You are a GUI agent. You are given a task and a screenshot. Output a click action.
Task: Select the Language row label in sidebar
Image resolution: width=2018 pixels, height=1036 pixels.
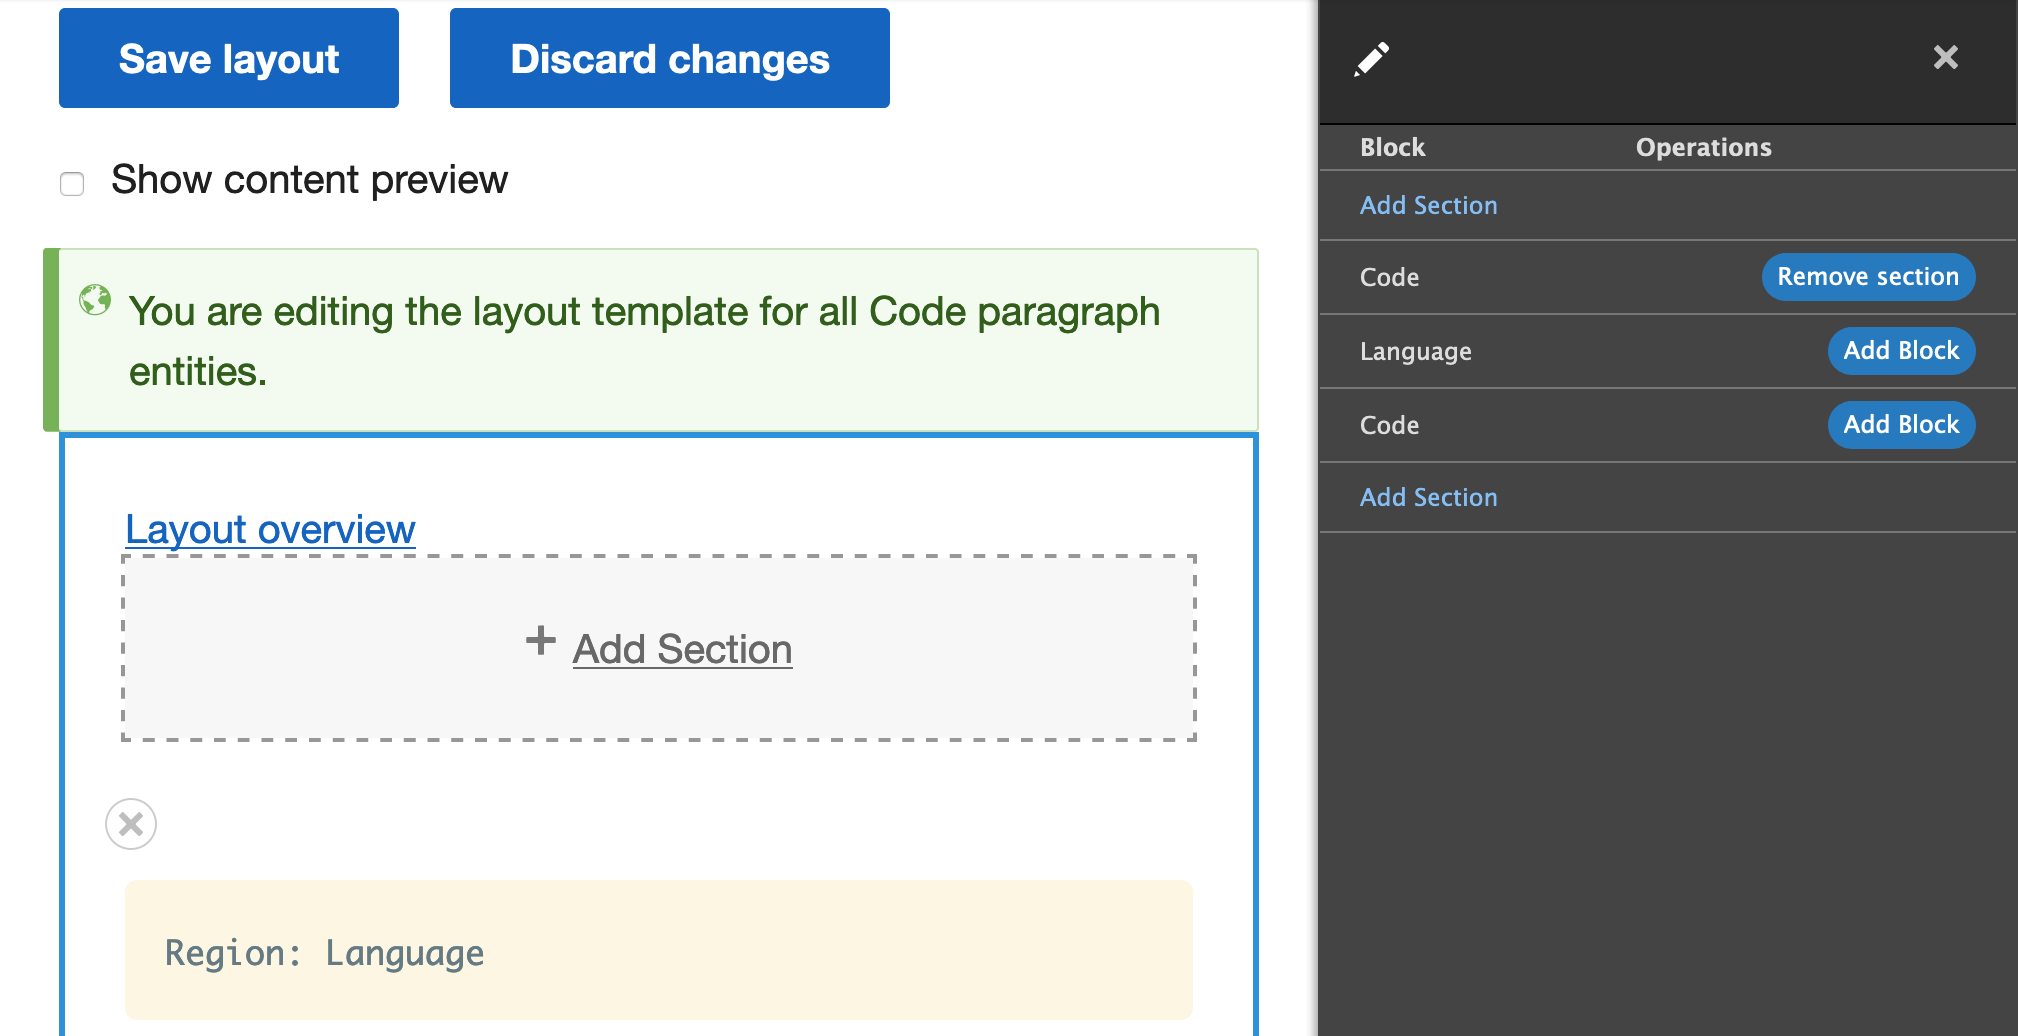1415,352
